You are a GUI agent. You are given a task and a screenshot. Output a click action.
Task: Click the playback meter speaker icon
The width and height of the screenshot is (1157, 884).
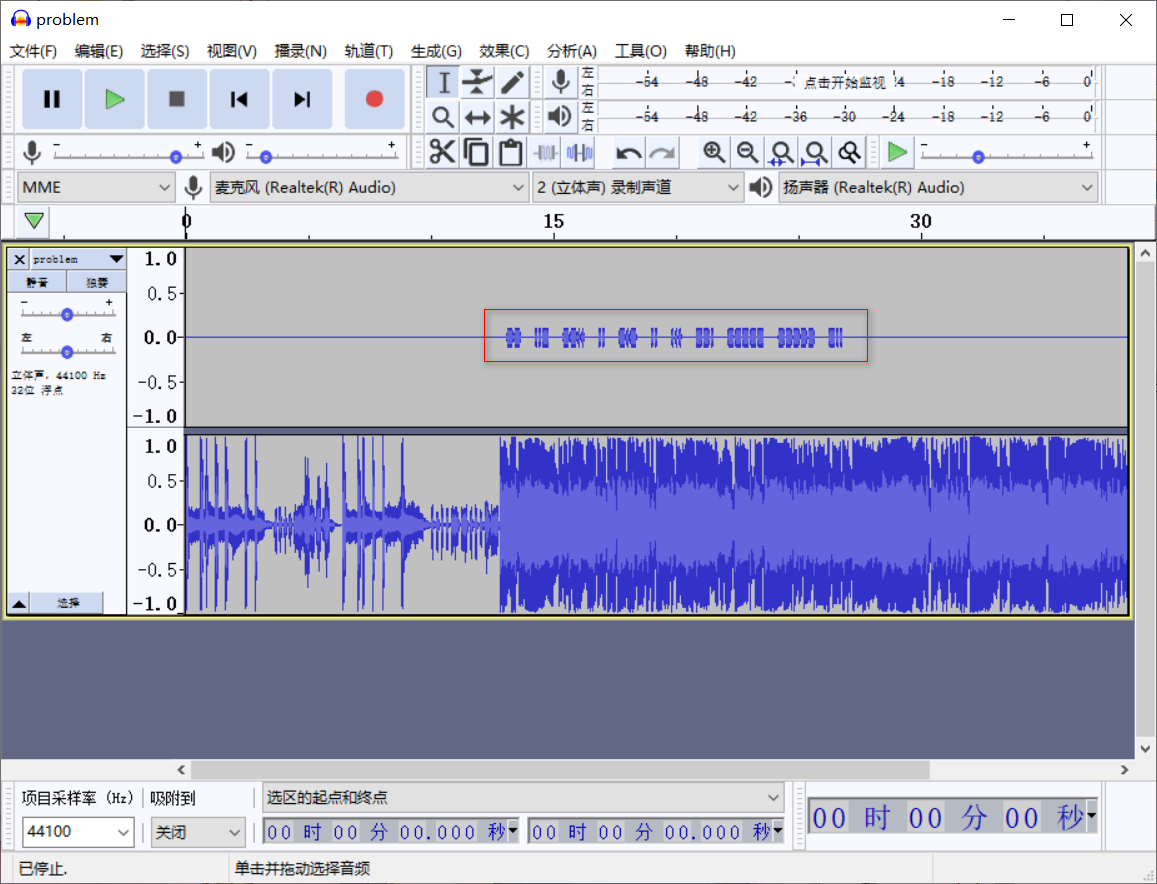561,117
